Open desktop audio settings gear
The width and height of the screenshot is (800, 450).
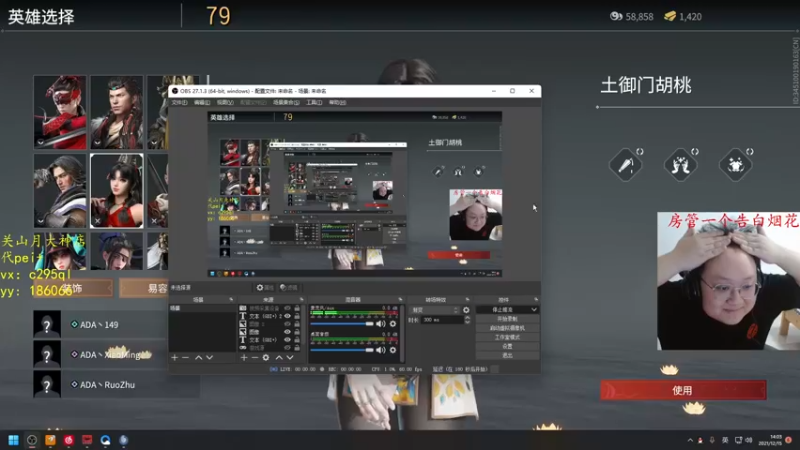393,350
